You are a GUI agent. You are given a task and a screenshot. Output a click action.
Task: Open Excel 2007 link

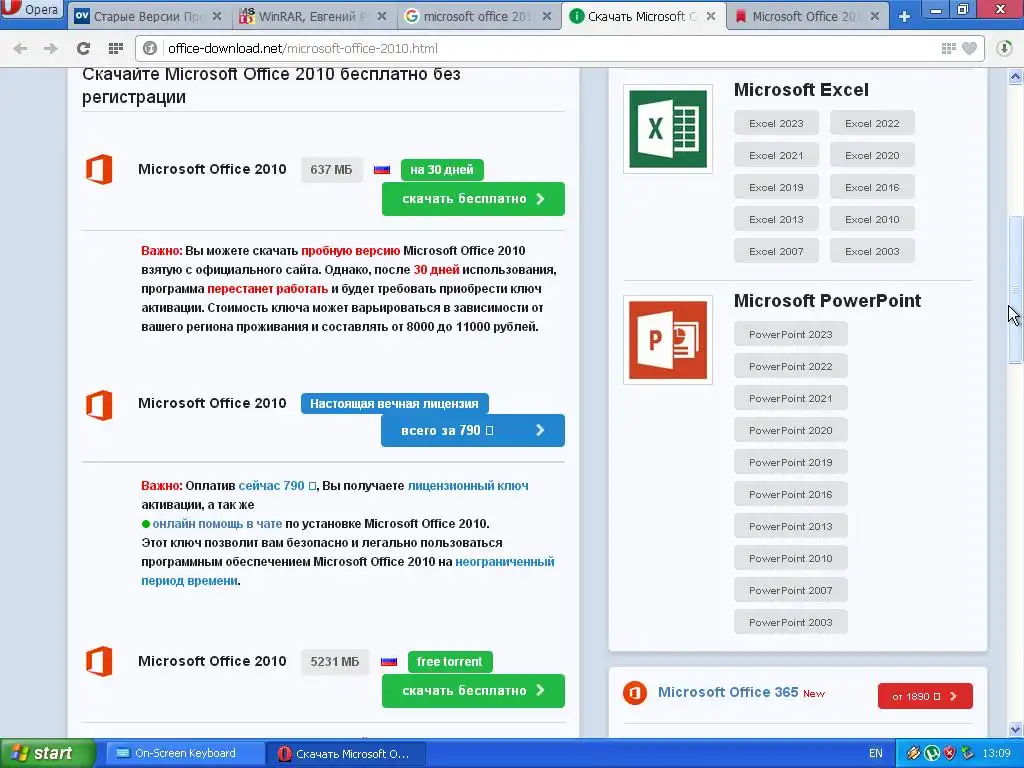pos(776,251)
